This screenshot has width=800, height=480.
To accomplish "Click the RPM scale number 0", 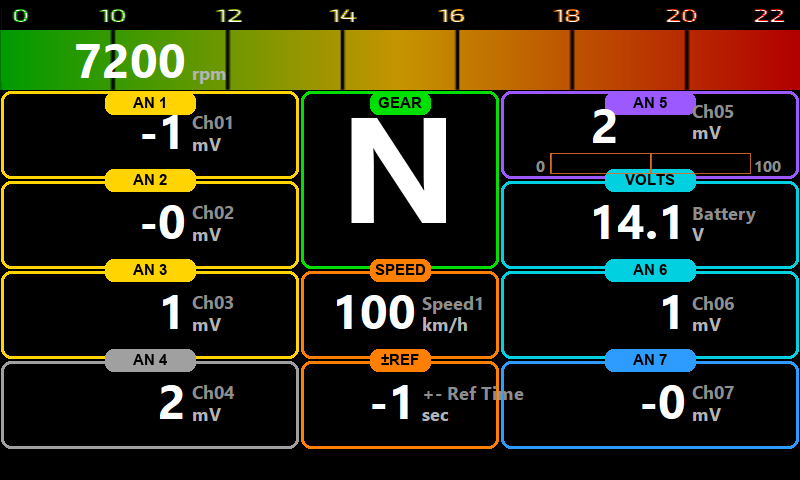I will (x=20, y=16).
